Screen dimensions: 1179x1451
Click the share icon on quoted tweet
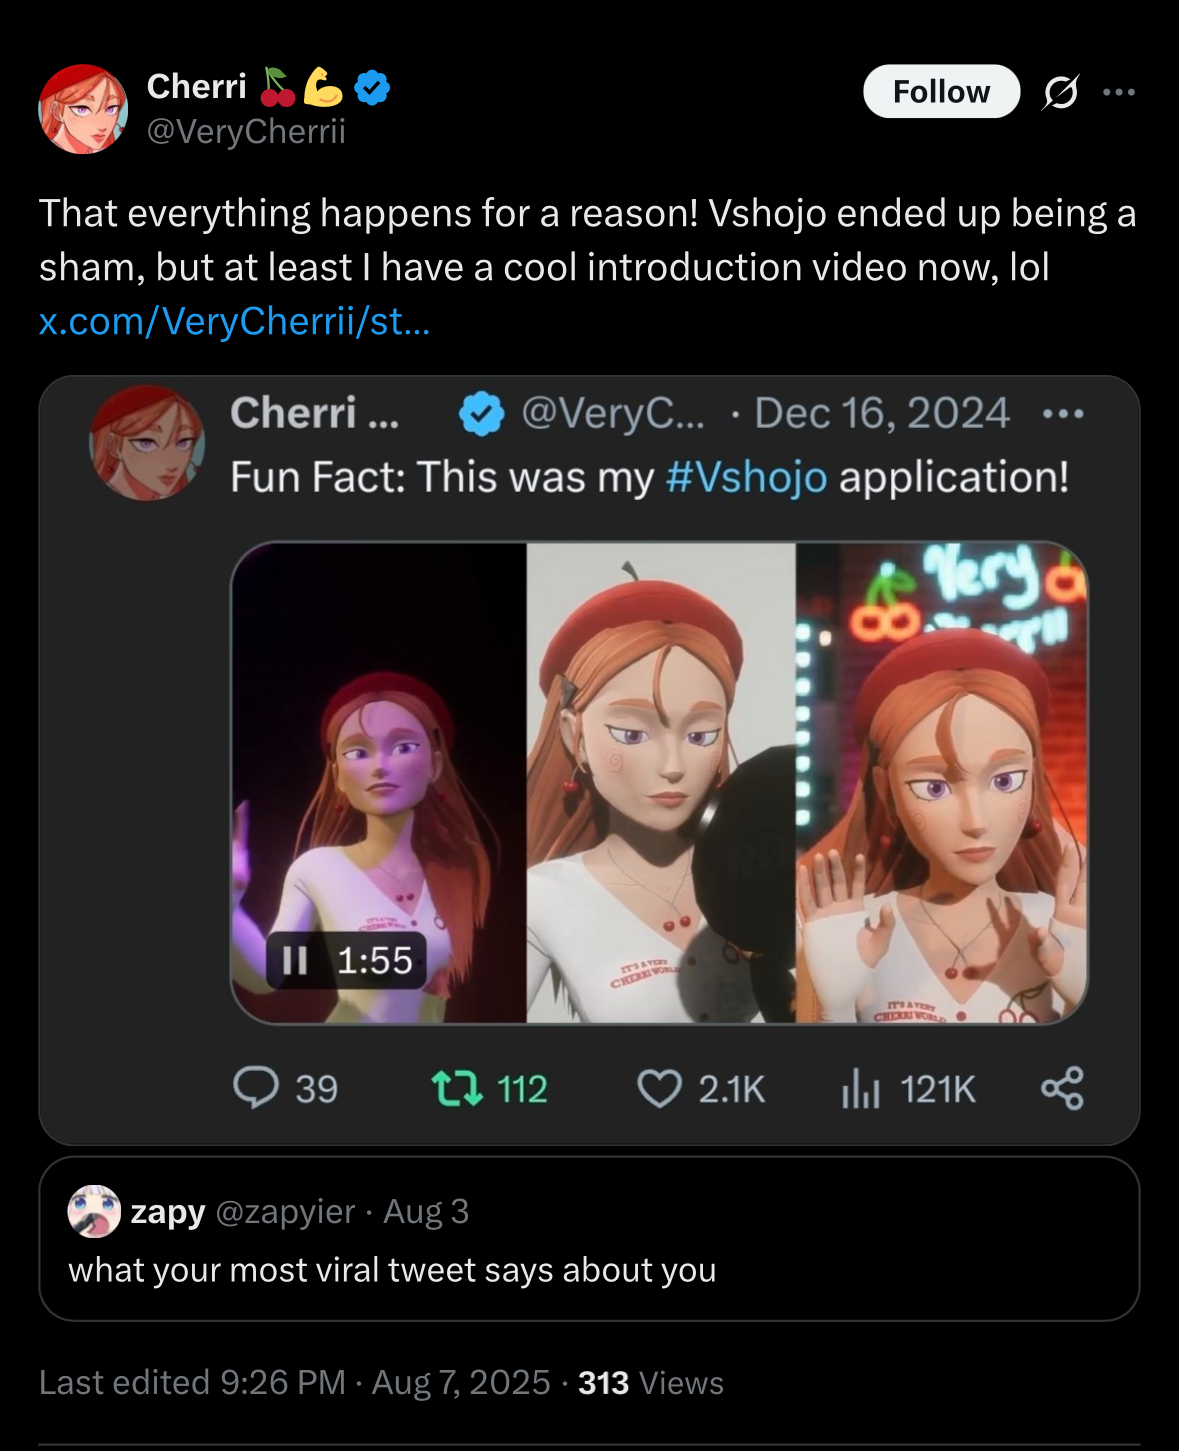coord(1062,1088)
